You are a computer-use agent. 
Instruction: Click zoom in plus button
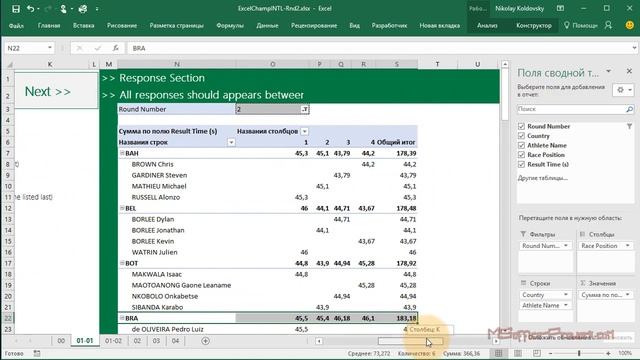[608, 353]
